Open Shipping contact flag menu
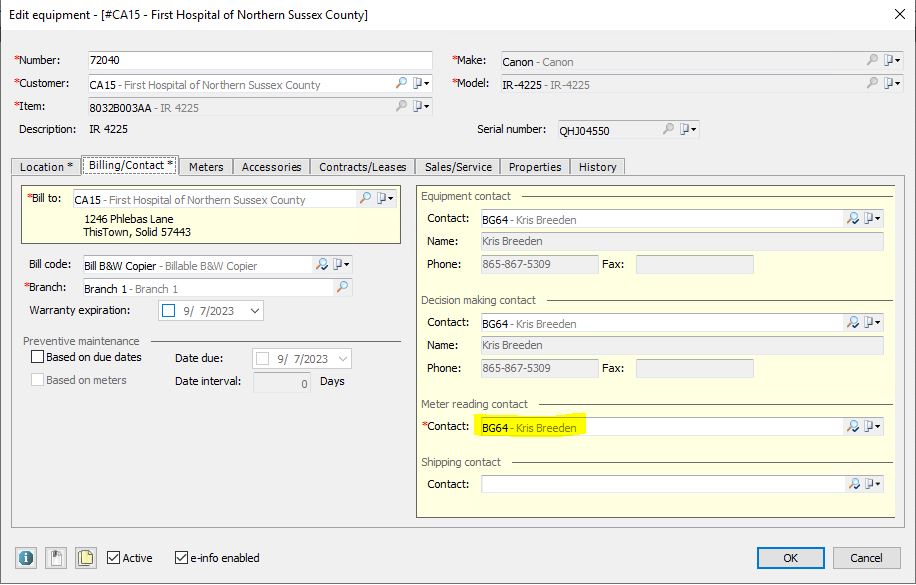 coord(873,484)
